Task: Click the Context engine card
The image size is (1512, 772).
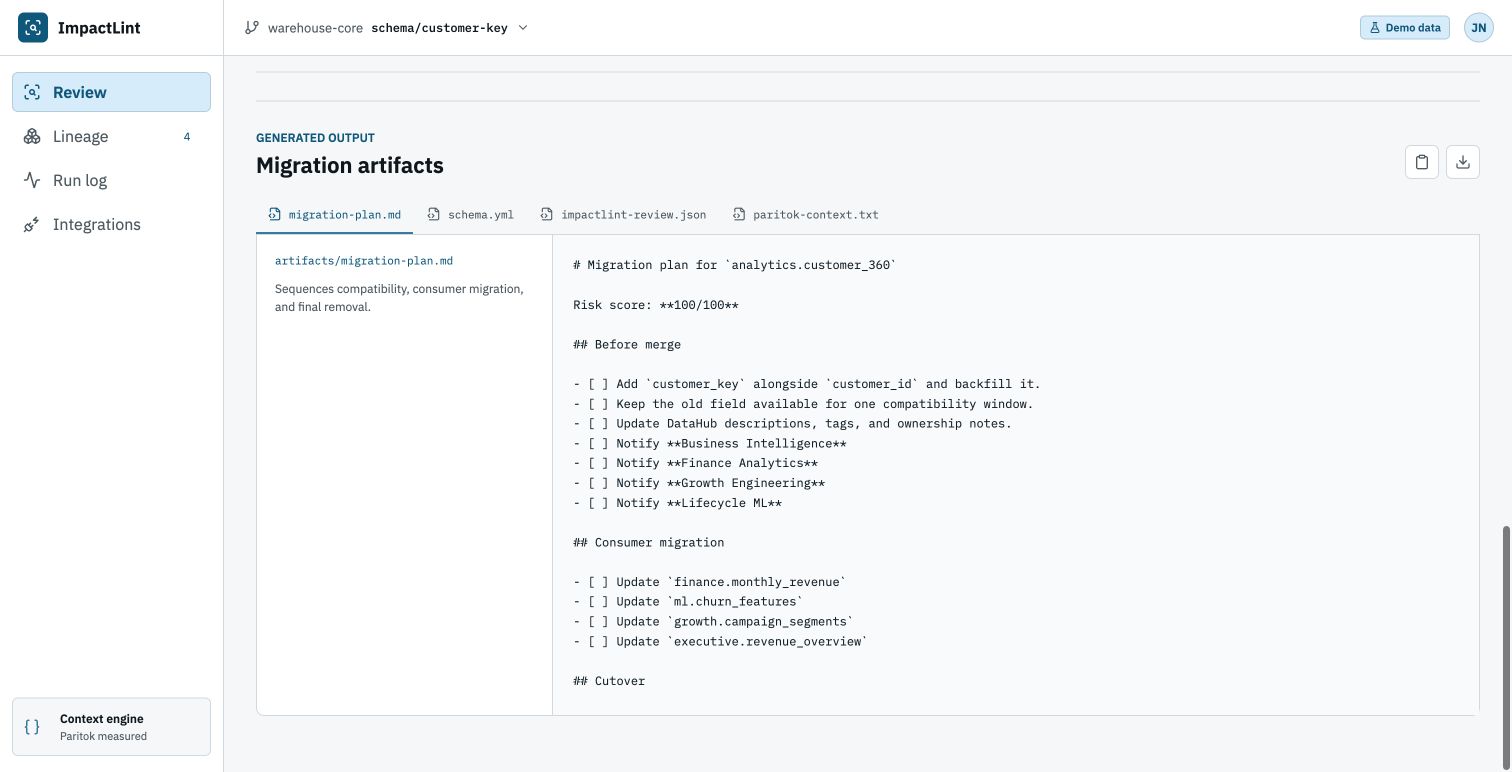Action: point(111,727)
